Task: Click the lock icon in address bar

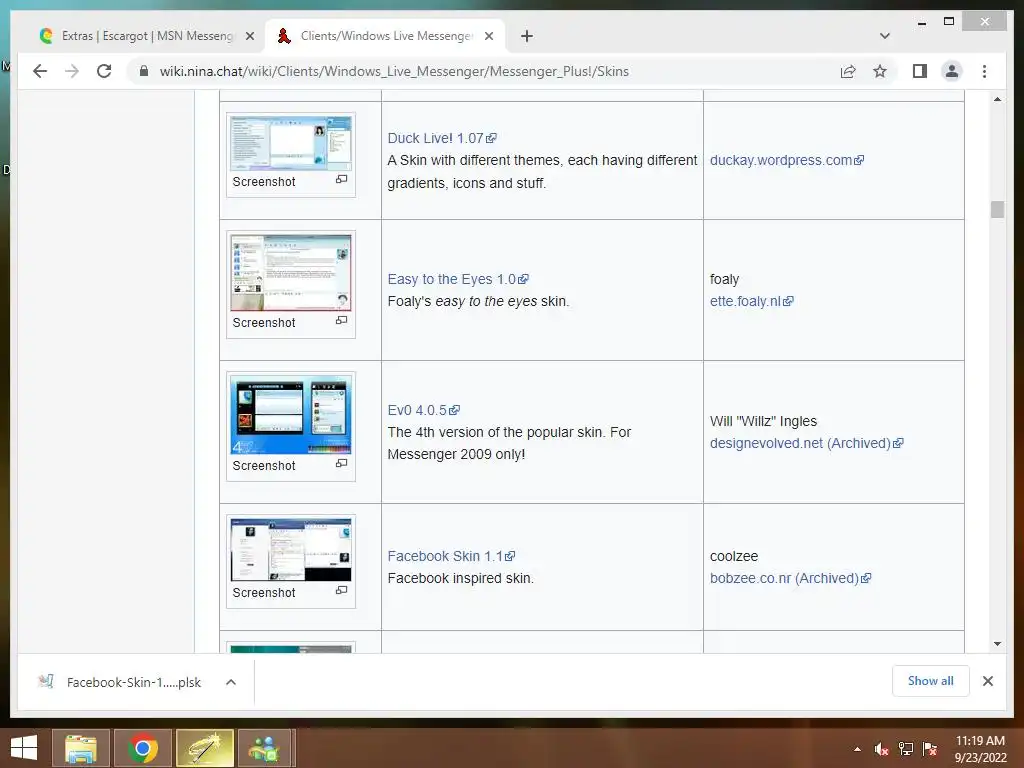Action: [x=144, y=71]
